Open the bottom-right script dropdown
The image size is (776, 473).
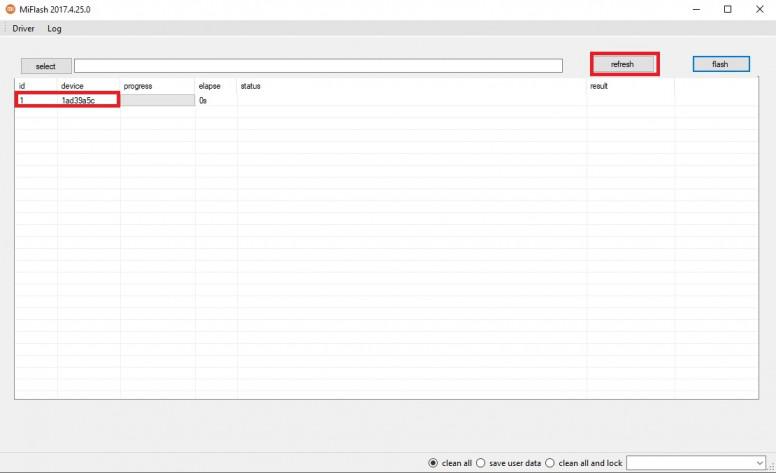point(696,463)
